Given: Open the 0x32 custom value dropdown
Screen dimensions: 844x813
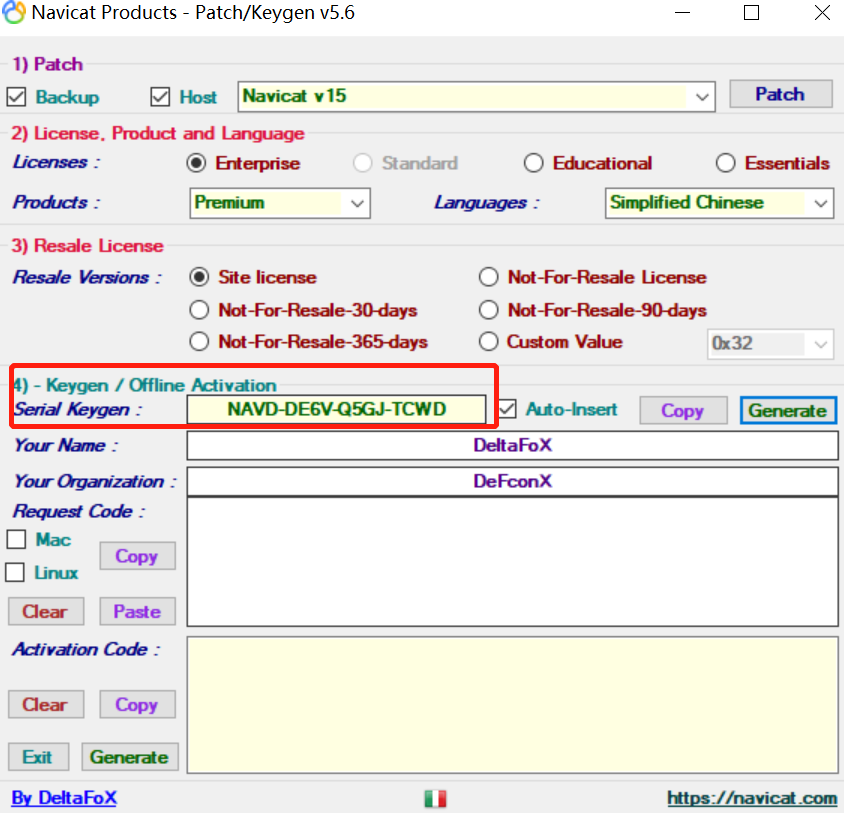Looking at the screenshot, I should pos(770,344).
